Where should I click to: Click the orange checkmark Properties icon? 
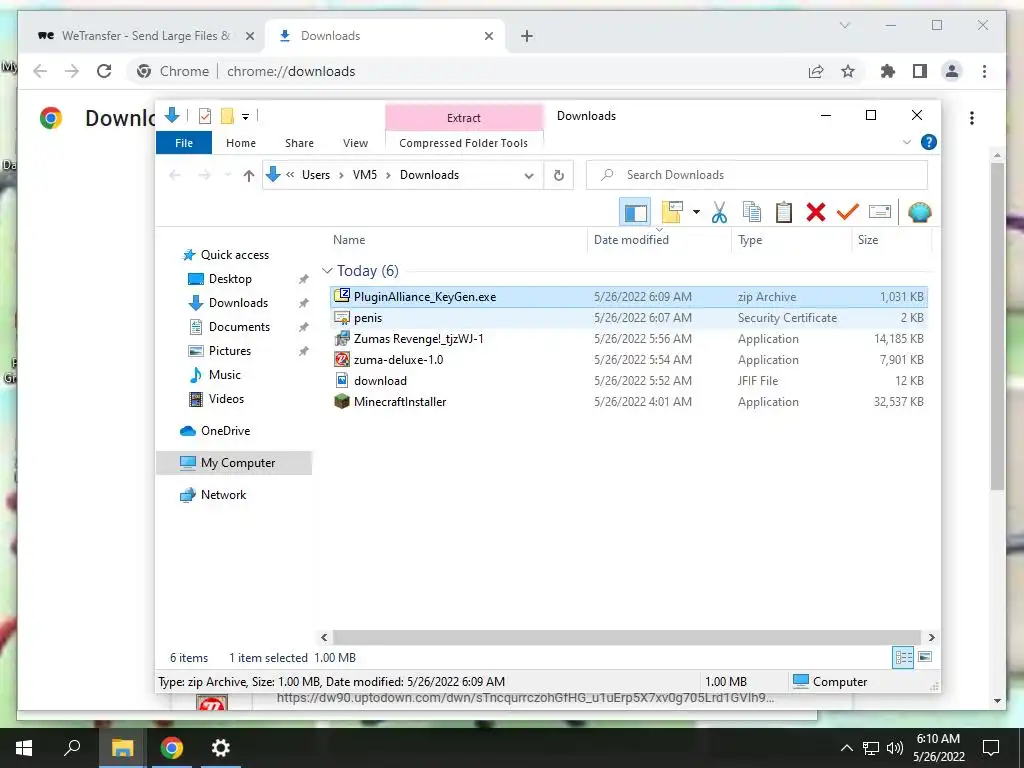click(x=848, y=212)
